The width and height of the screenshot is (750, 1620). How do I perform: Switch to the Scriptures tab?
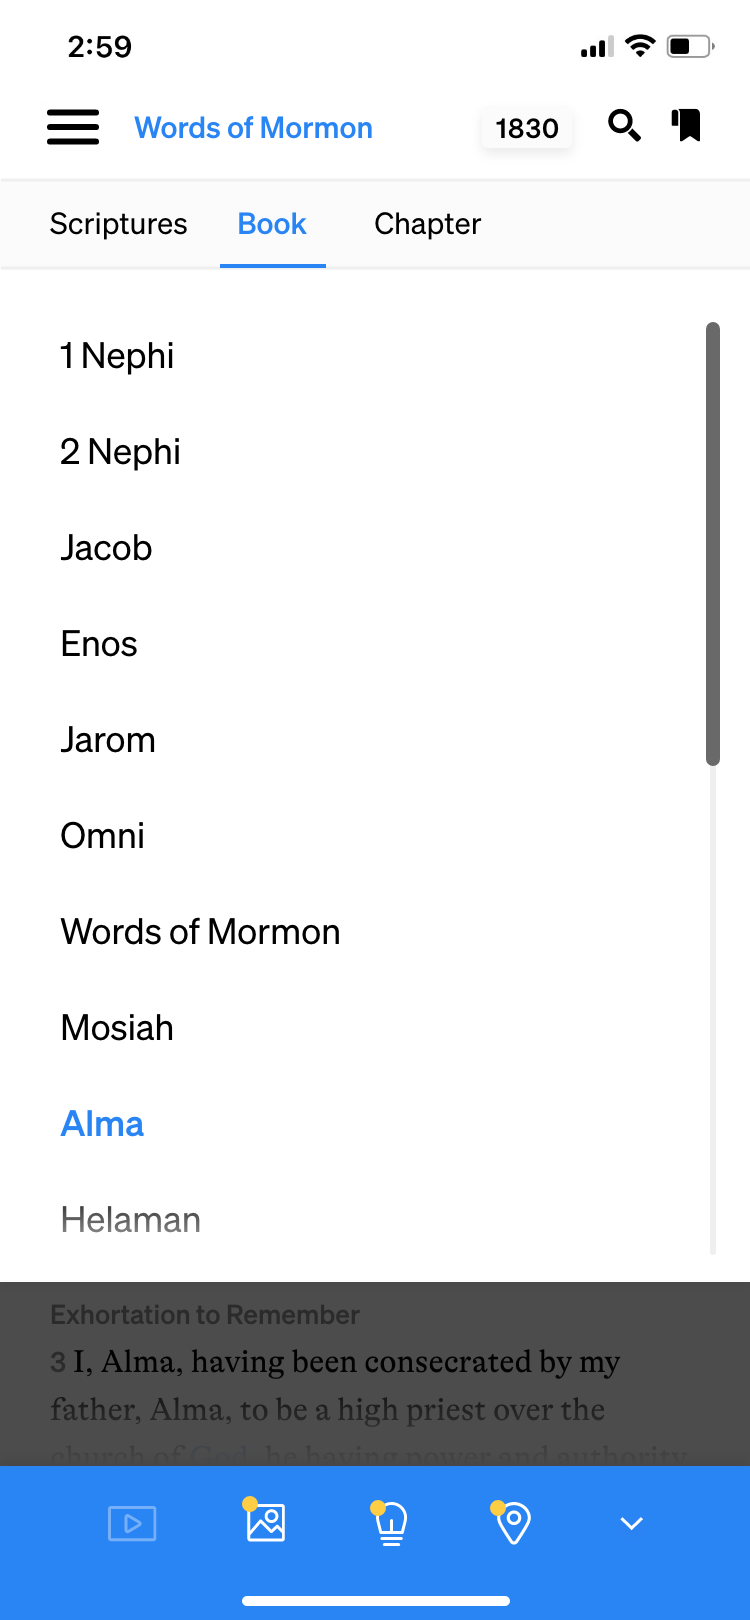[118, 224]
